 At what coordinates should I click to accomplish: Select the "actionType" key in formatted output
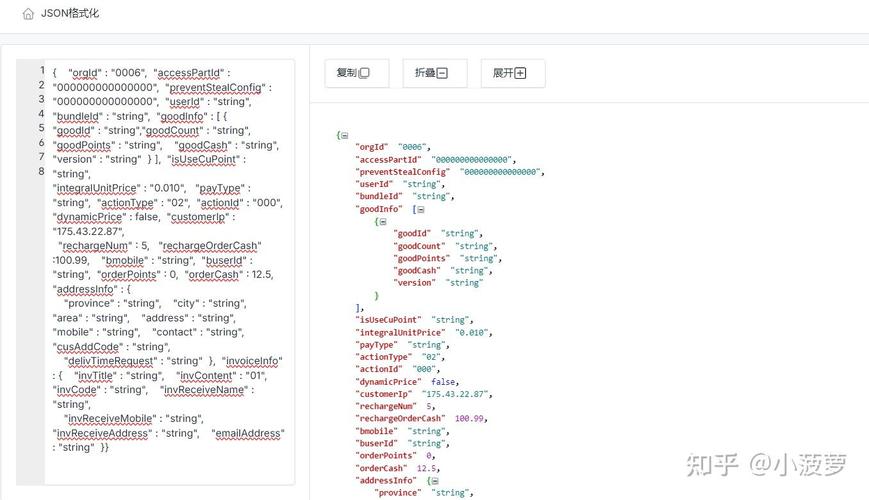point(384,357)
